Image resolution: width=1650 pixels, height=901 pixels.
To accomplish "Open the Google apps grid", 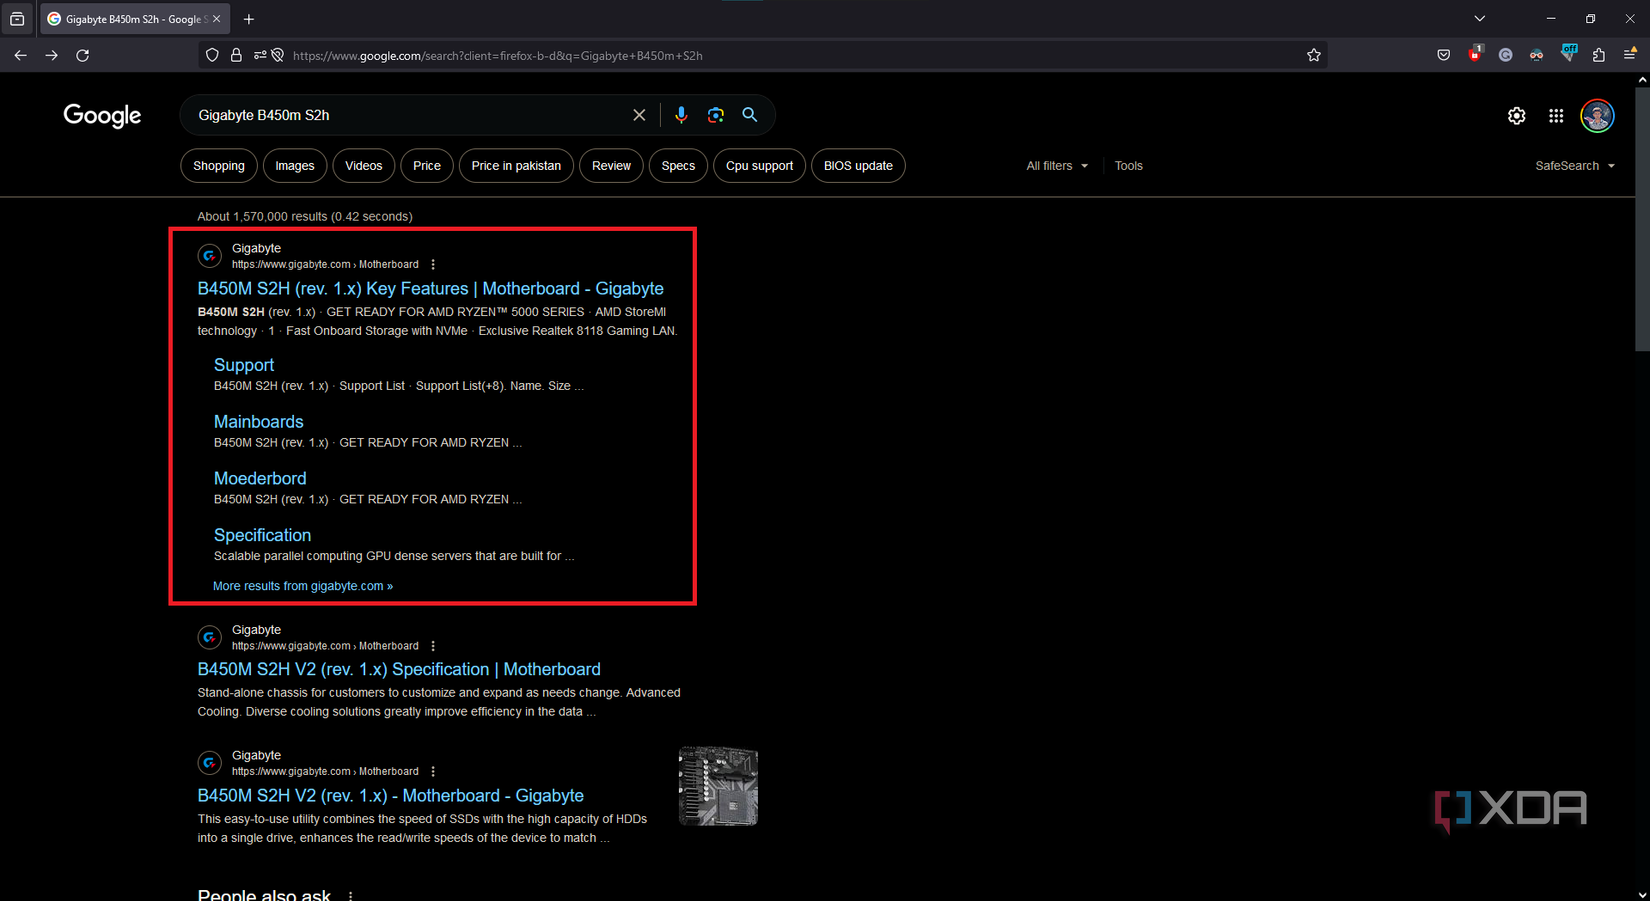I will pos(1556,116).
